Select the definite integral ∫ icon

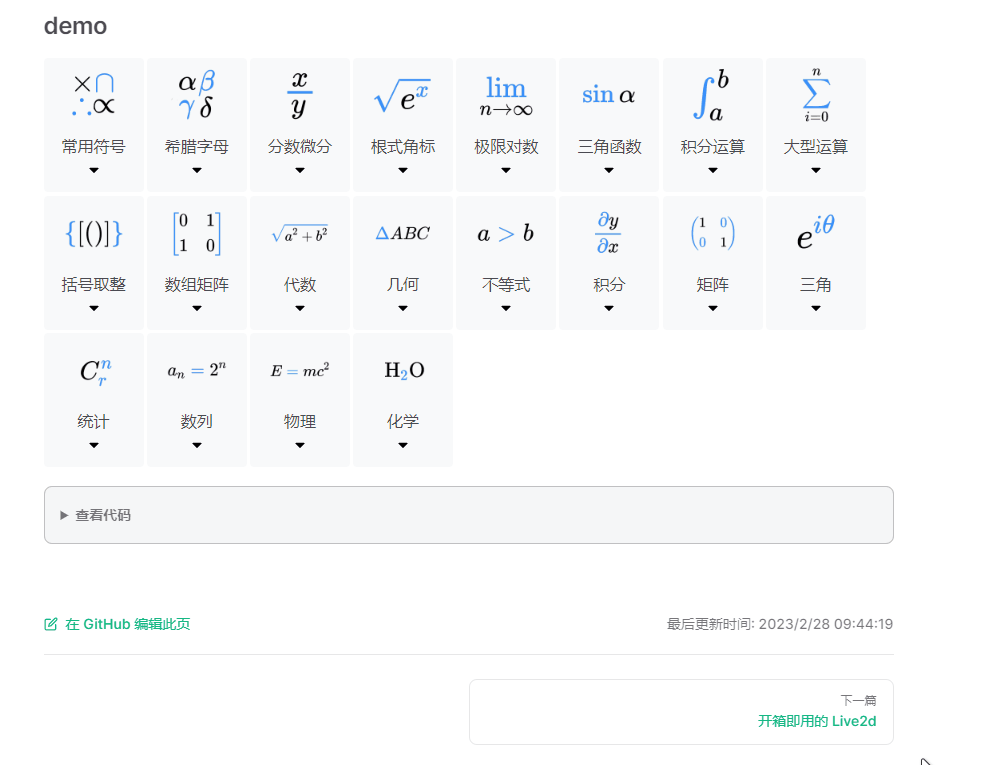[711, 94]
